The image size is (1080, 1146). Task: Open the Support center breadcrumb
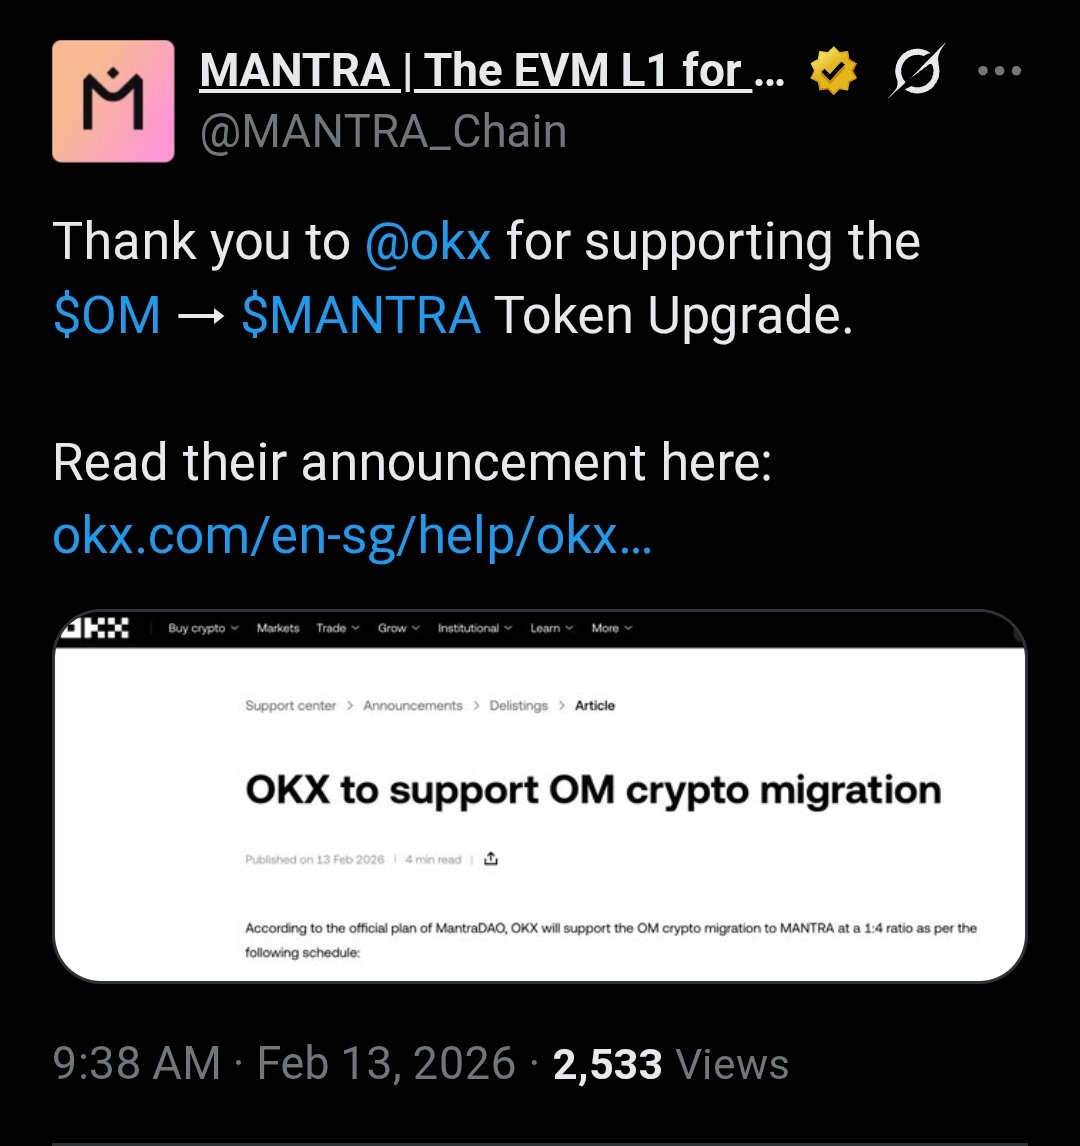290,706
